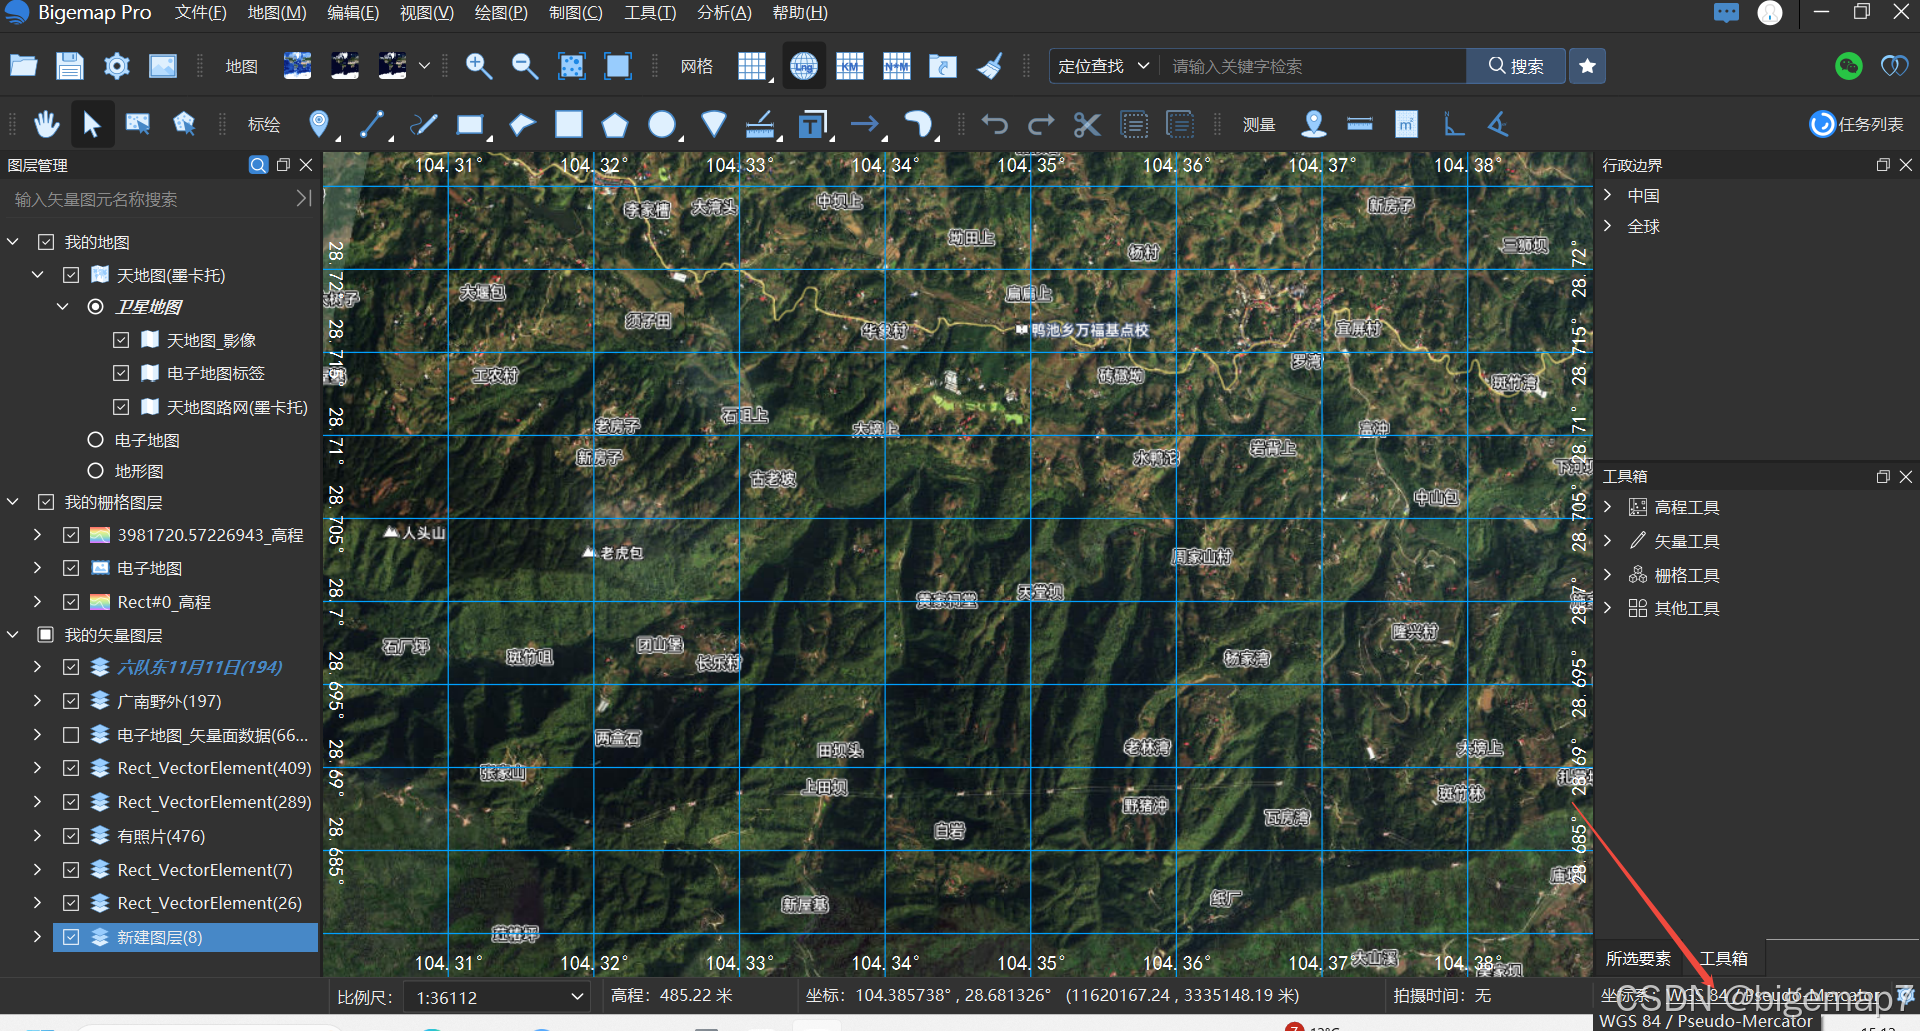Image resolution: width=1920 pixels, height=1031 pixels.
Task: Select the 六队东11月11日(194) layer
Action: [200, 667]
